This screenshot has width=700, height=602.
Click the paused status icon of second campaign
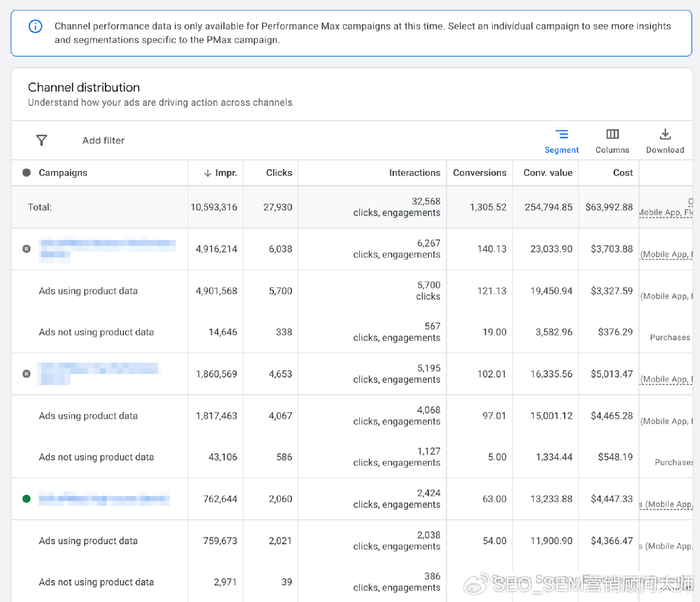[x=26, y=374]
